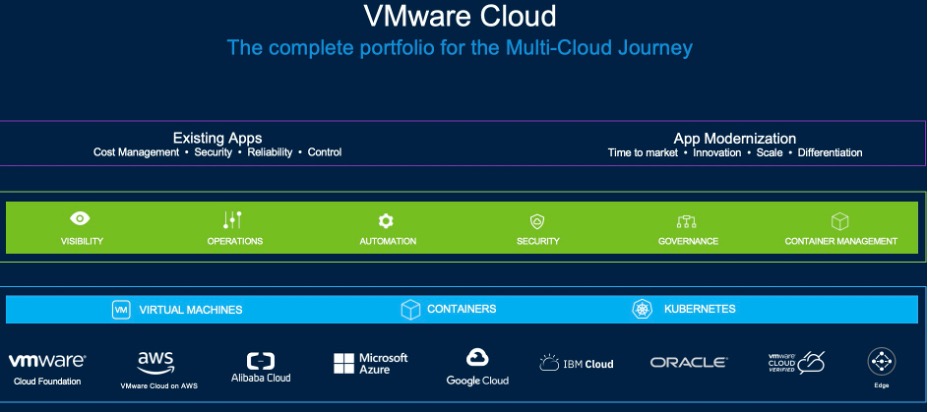Click the VMware Cloud Verified logo
The height and width of the screenshot is (412, 928).
(x=796, y=362)
